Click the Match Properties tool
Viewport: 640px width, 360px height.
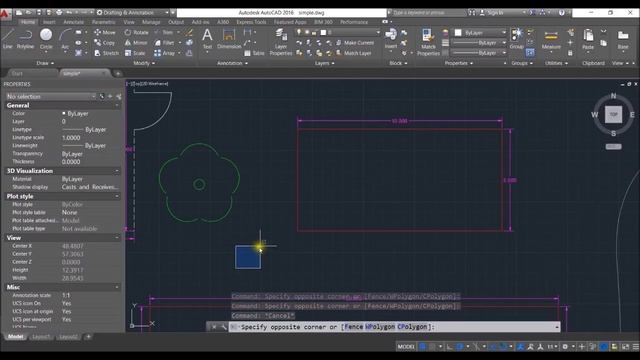point(428,42)
